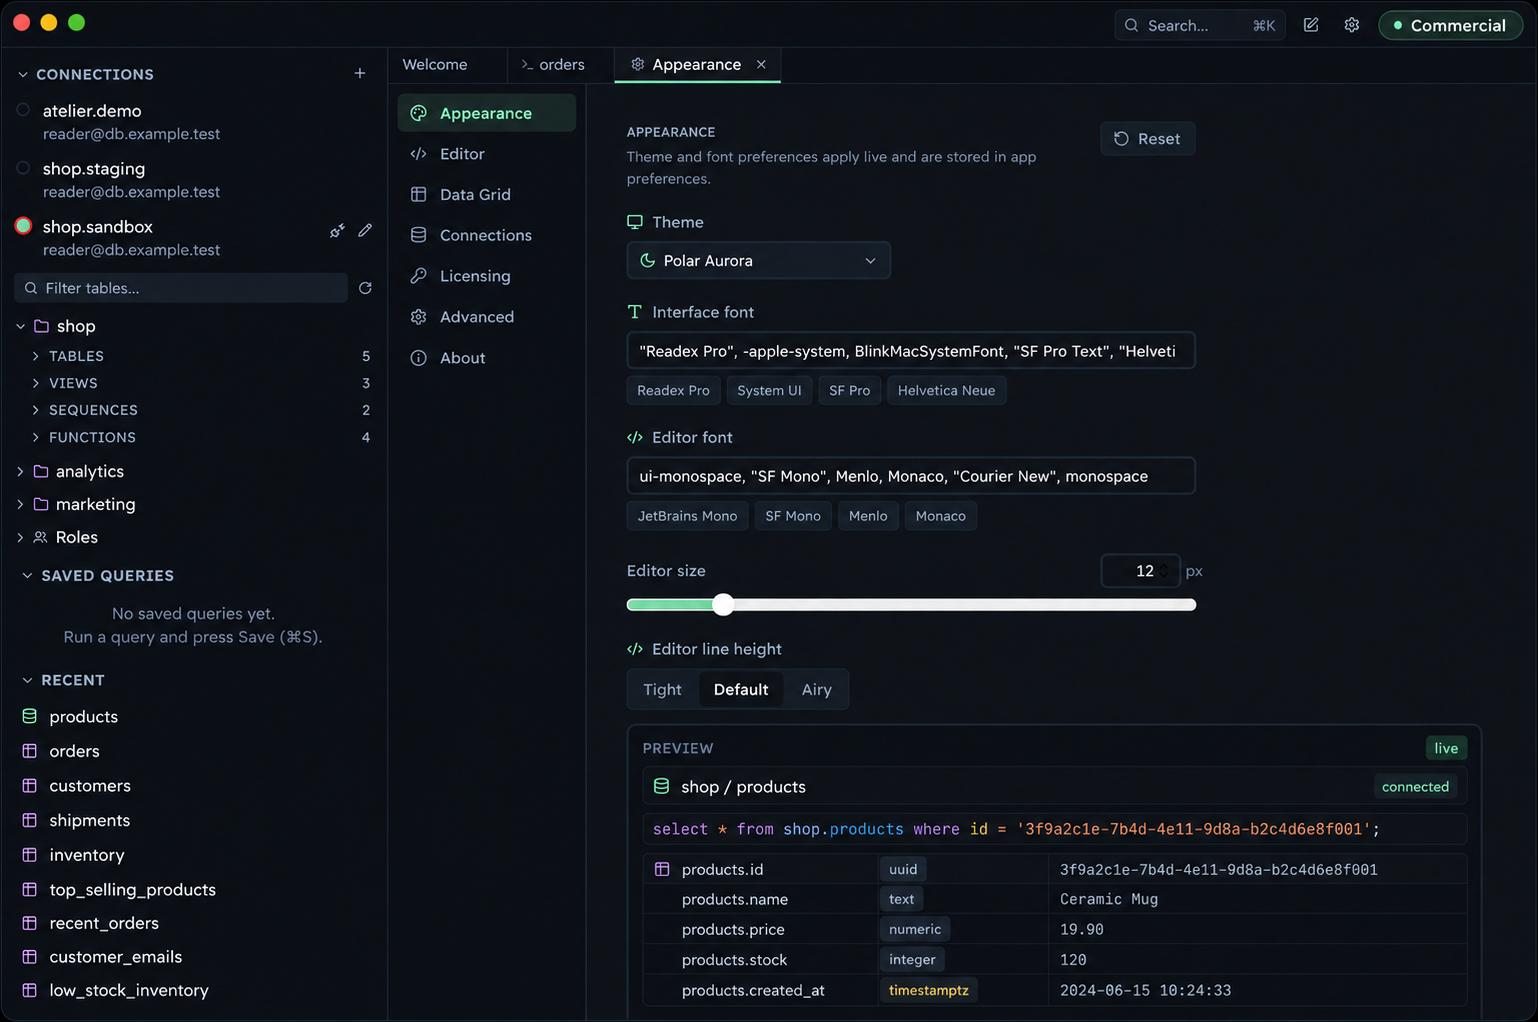Expand TABLES under shop

(x=36, y=356)
